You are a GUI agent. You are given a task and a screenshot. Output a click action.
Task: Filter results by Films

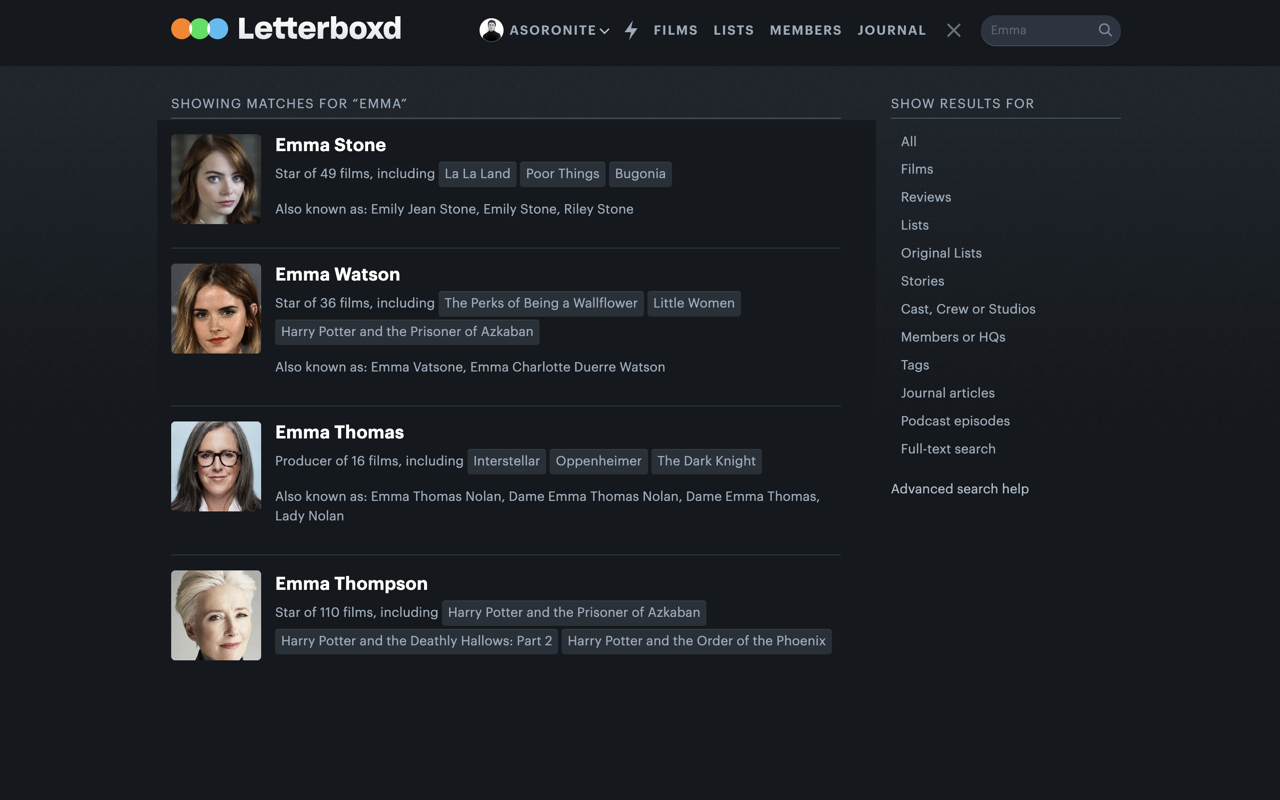pos(917,170)
